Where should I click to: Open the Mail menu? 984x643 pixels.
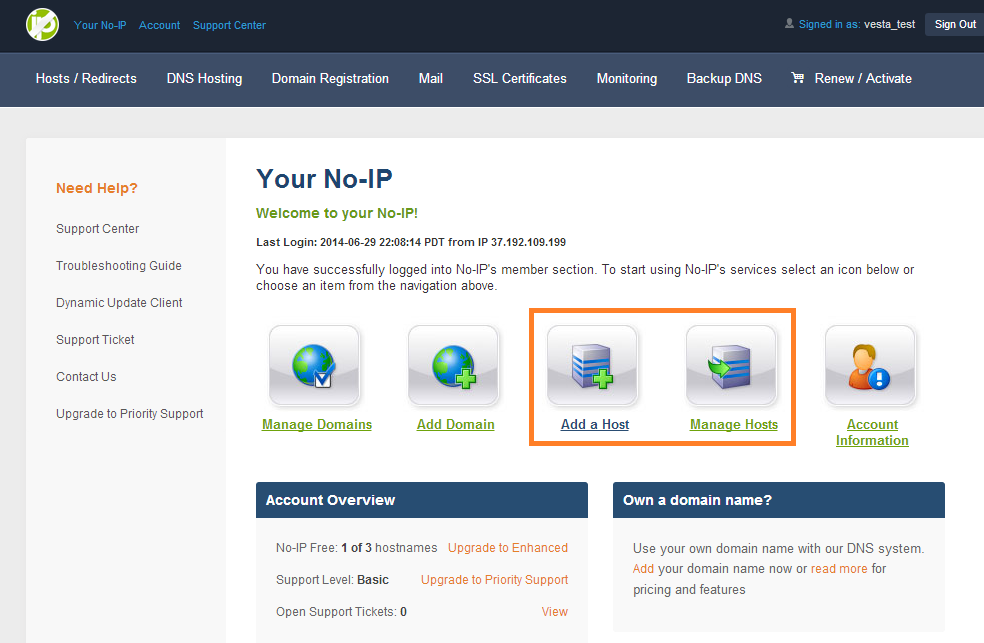coord(430,78)
